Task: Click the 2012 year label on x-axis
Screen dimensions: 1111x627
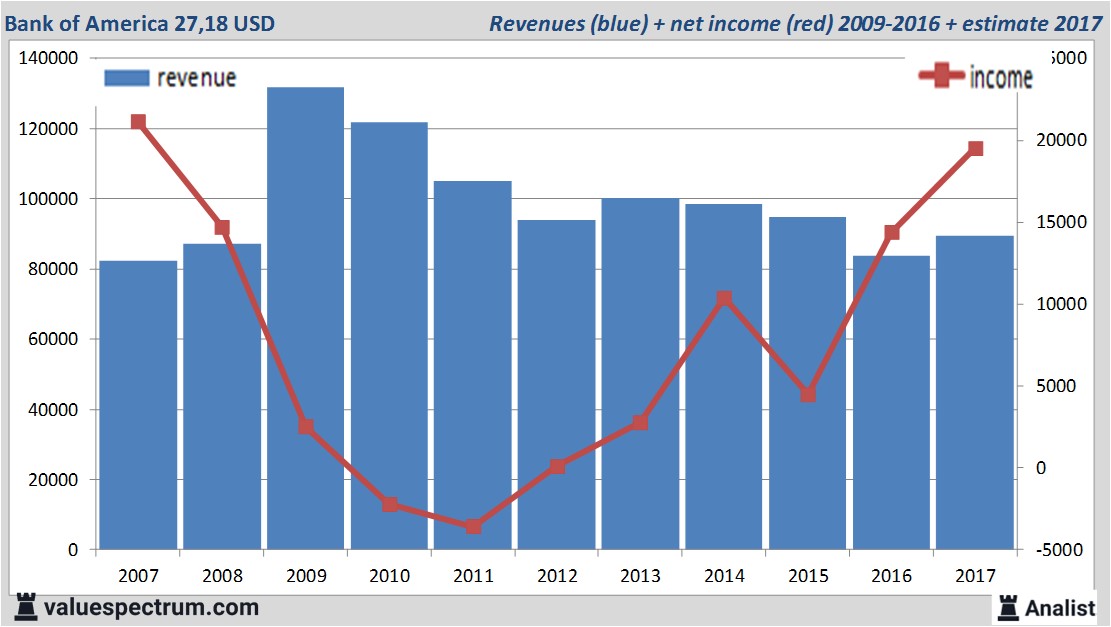Action: pos(556,576)
